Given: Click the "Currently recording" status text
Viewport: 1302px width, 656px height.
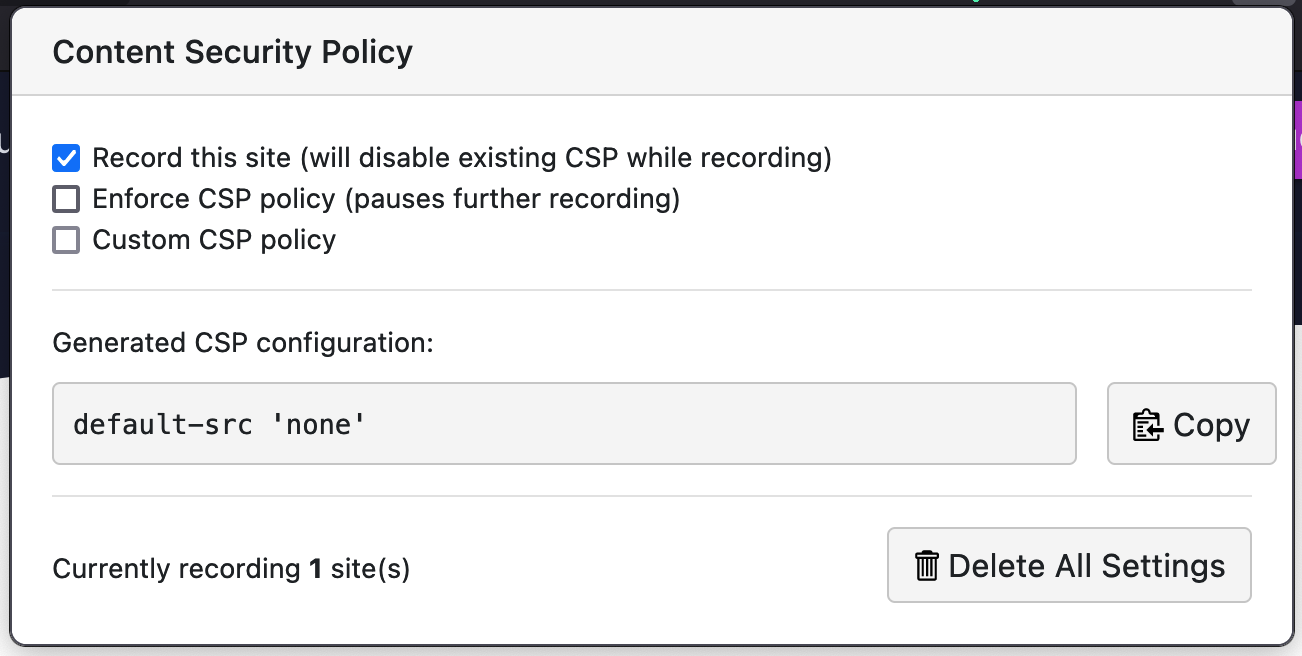Looking at the screenshot, I should click(176, 569).
